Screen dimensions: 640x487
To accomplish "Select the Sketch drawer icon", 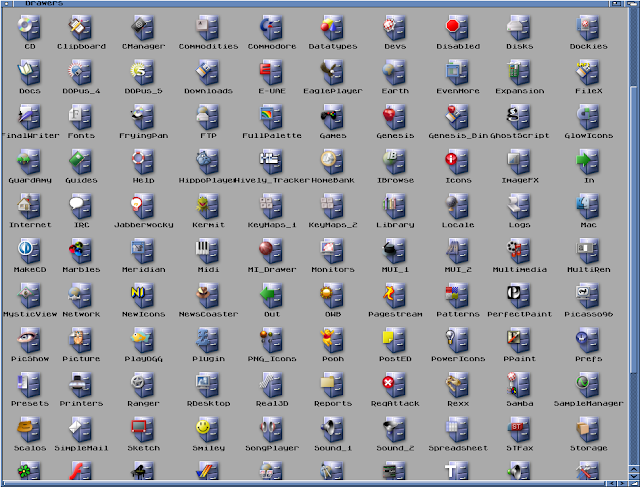I will pos(143,429).
